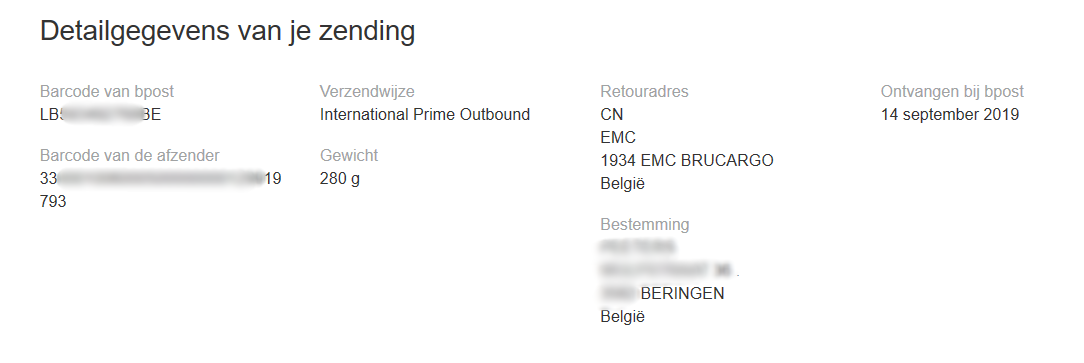Screen dimensions: 1084x363
Task: Select the Ontvangen bij bpost label
Action: (952, 91)
